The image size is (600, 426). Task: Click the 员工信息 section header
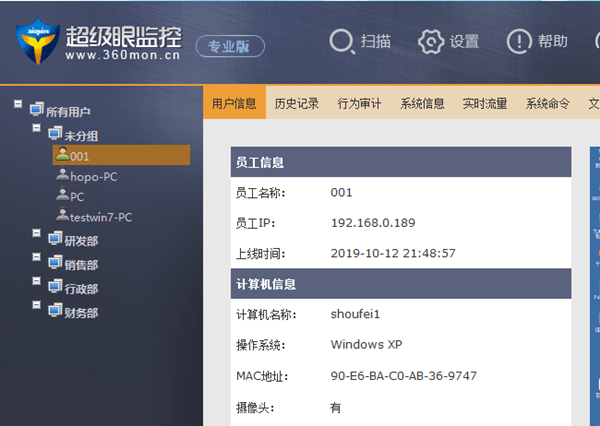[401, 162]
